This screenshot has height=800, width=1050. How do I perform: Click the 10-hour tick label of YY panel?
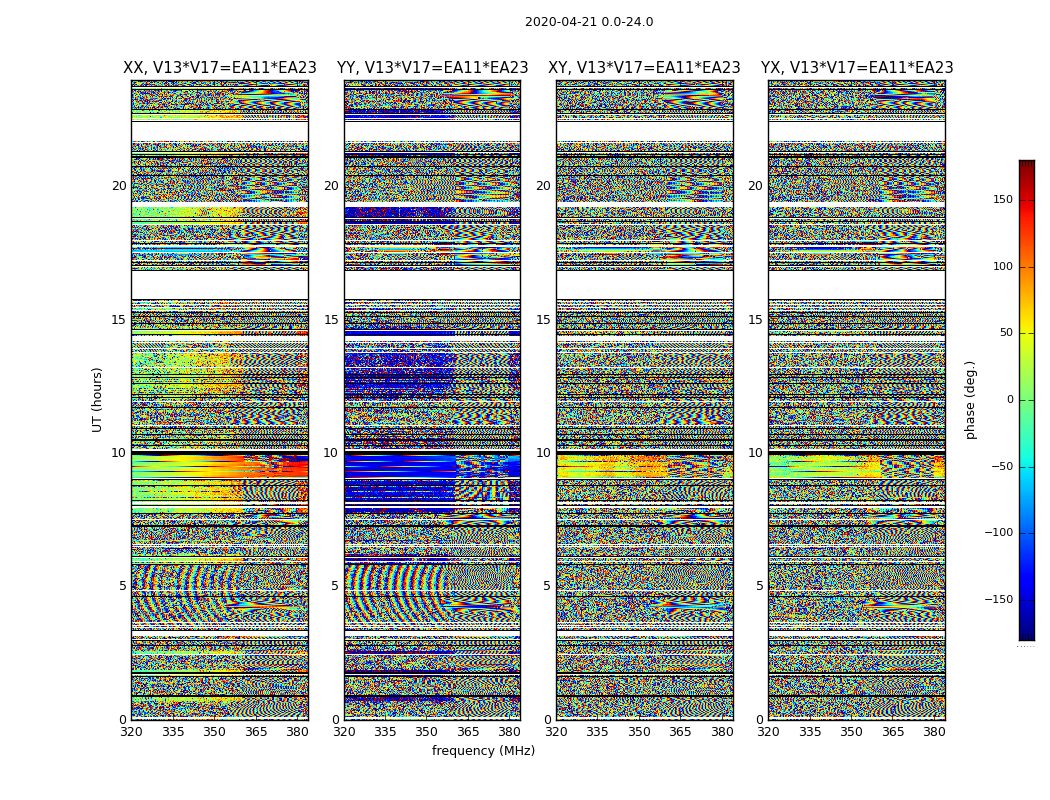click(x=331, y=453)
